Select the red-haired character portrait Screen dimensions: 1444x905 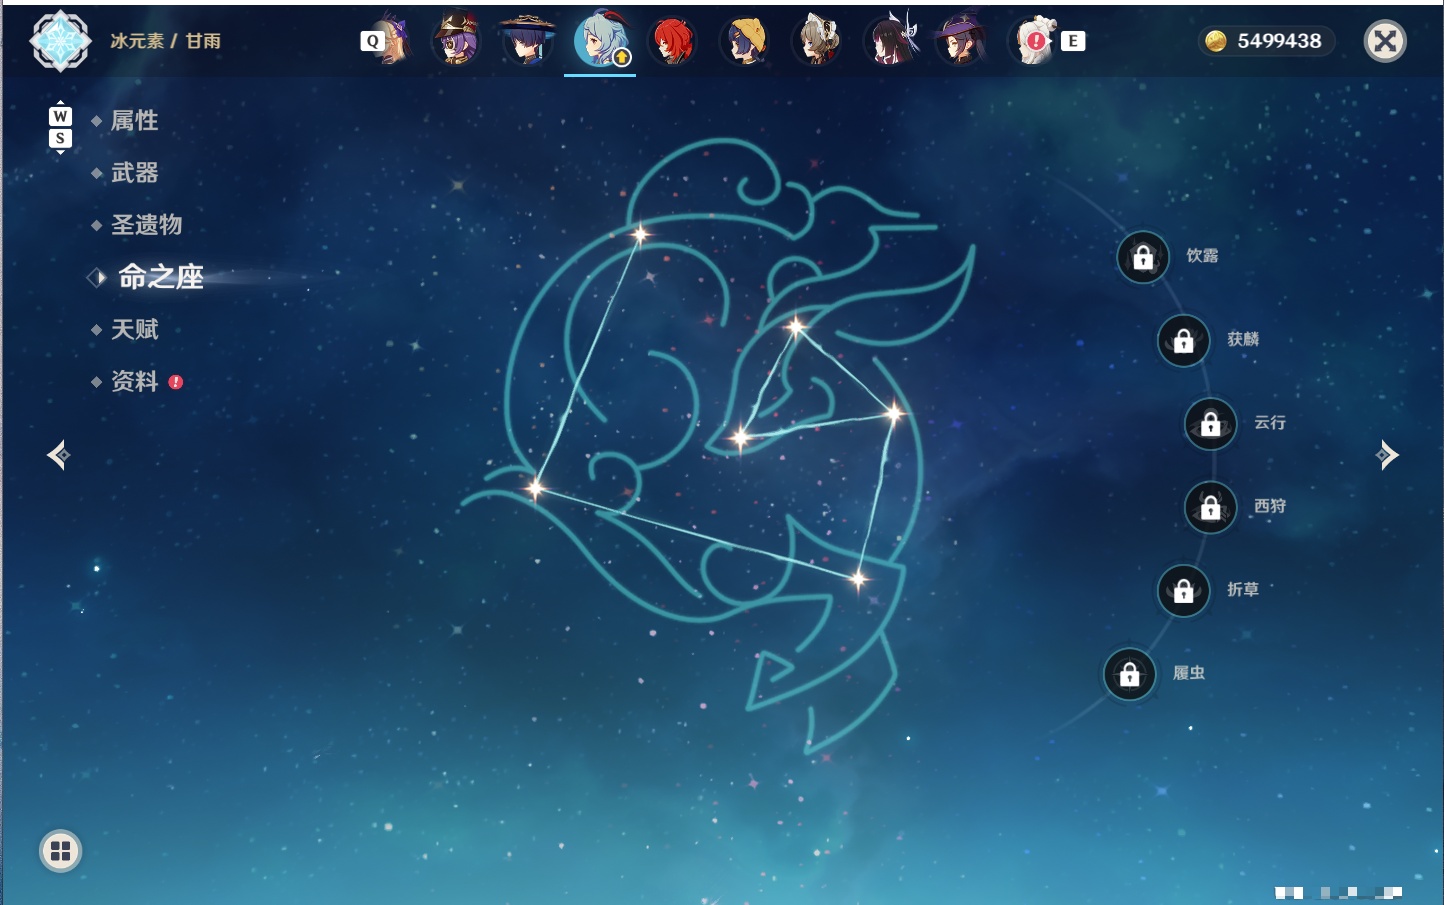(672, 41)
